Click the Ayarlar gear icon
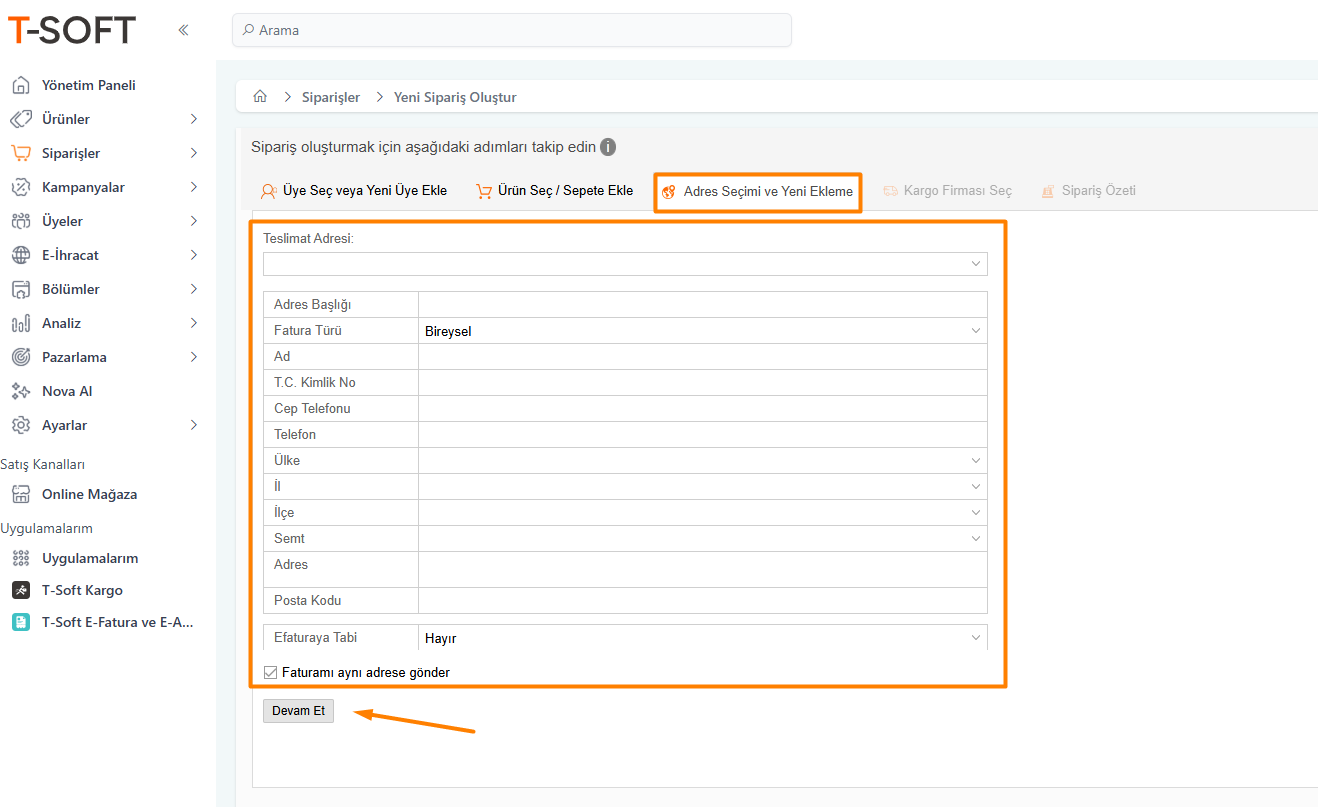The width and height of the screenshot is (1318, 807). pyautogui.click(x=21, y=425)
